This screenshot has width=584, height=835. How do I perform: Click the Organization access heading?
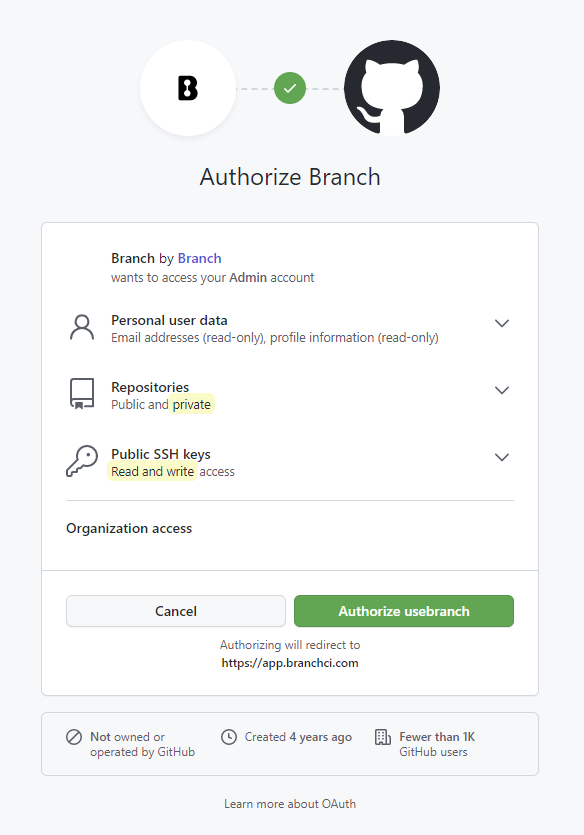(129, 528)
